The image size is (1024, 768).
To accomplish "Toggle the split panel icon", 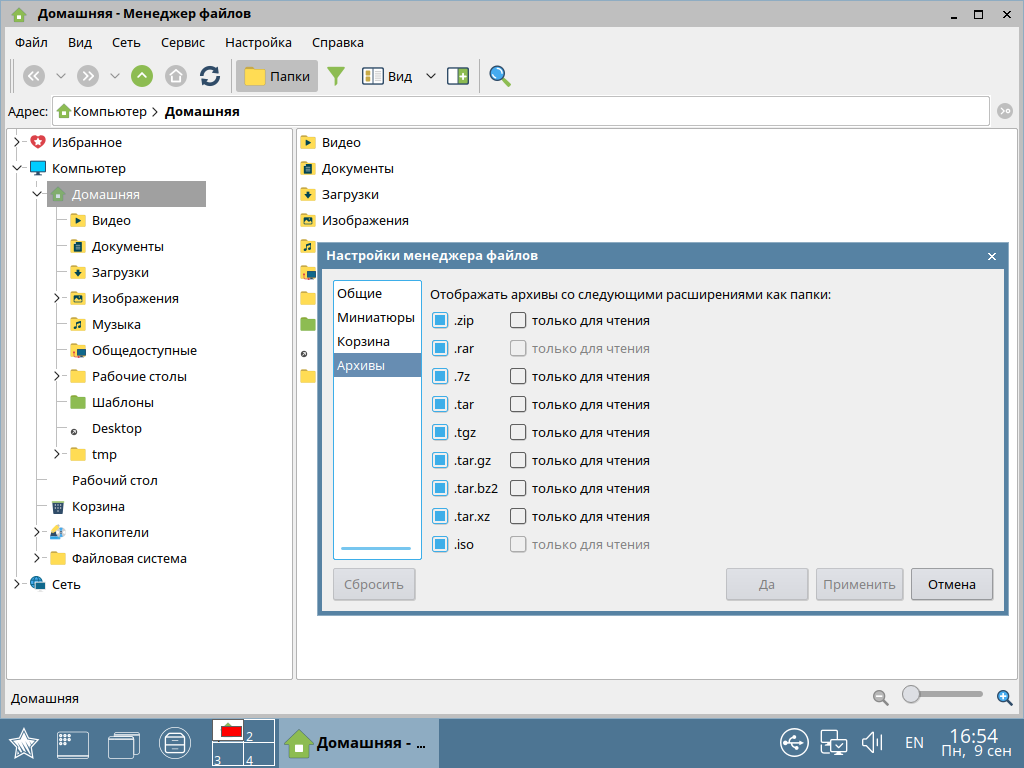I will point(458,76).
